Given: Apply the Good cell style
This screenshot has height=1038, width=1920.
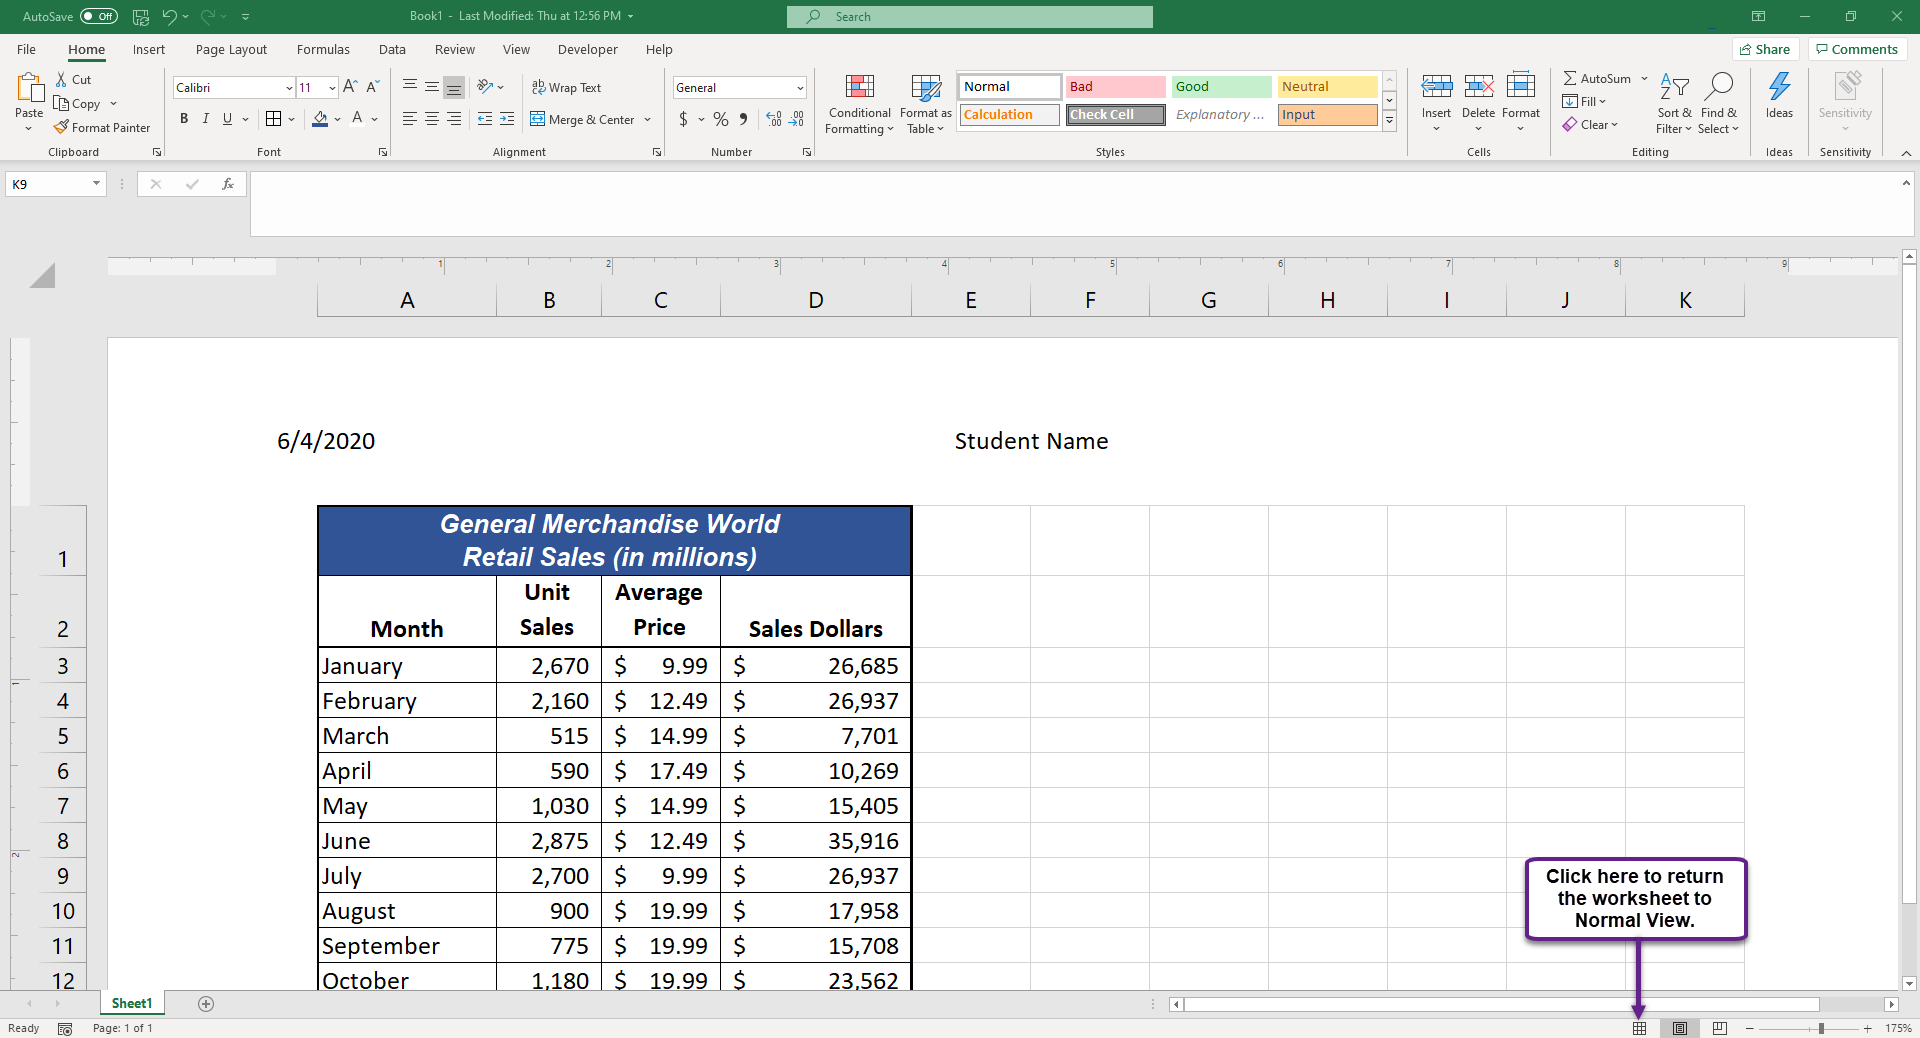Looking at the screenshot, I should point(1221,87).
